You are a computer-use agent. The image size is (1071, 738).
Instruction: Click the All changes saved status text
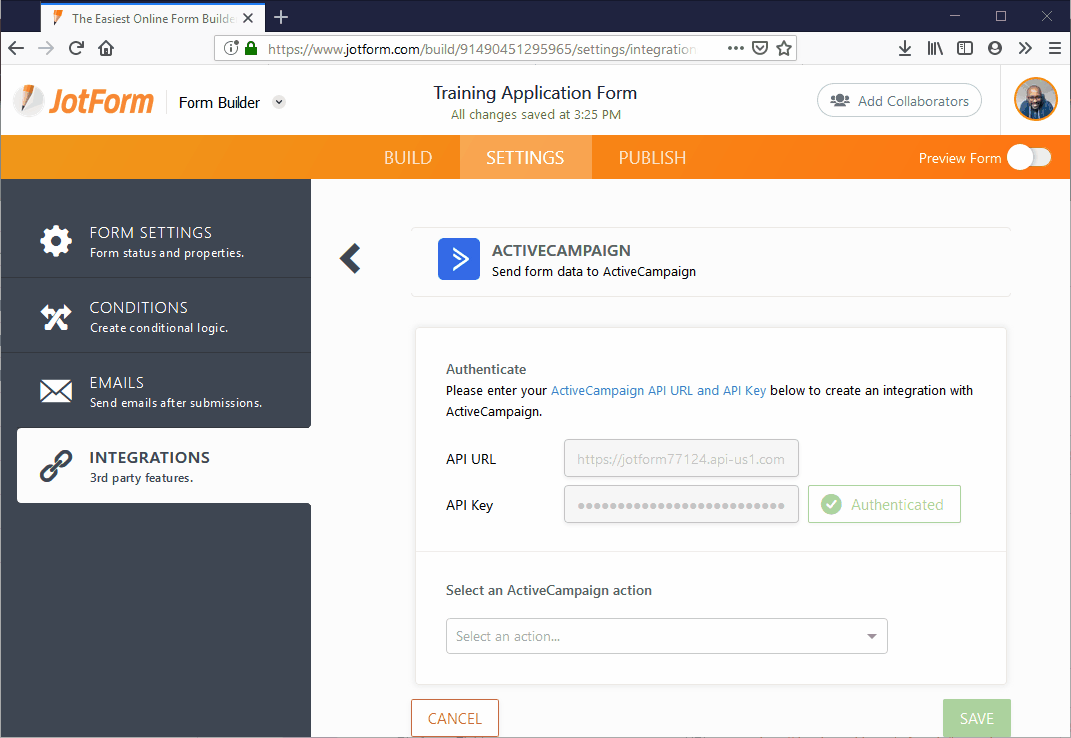click(x=536, y=115)
